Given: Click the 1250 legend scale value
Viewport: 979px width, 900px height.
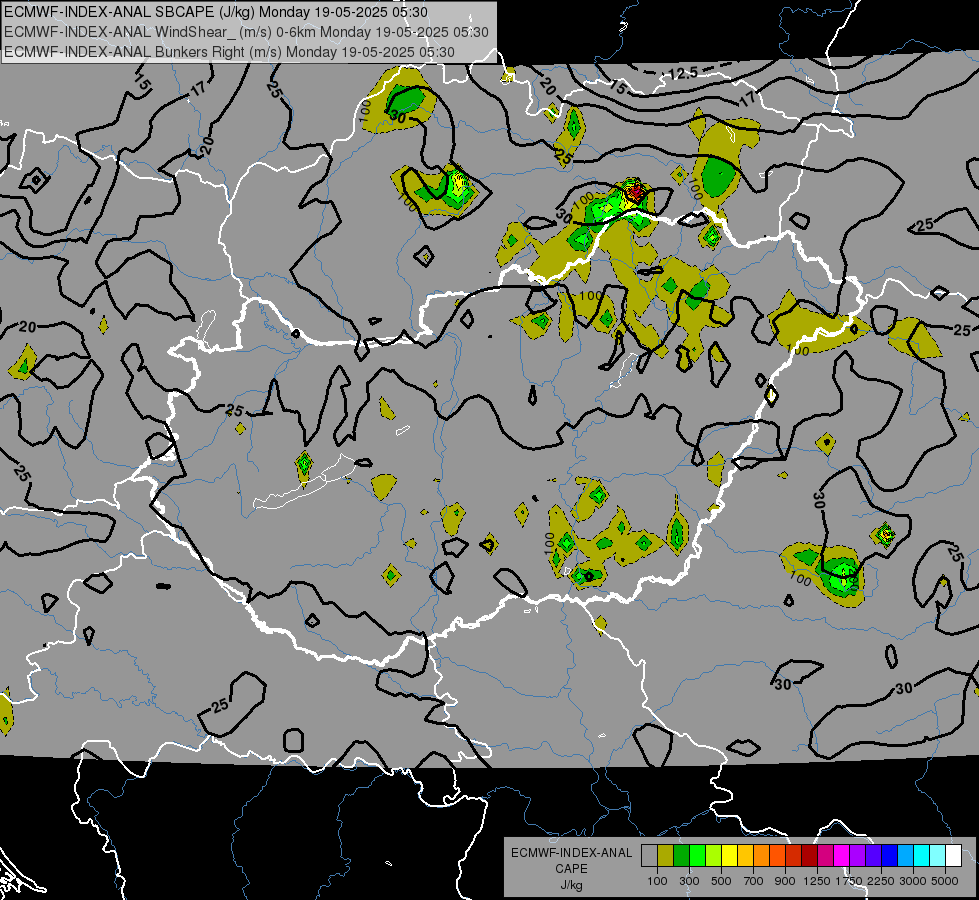Looking at the screenshot, I should [817, 881].
